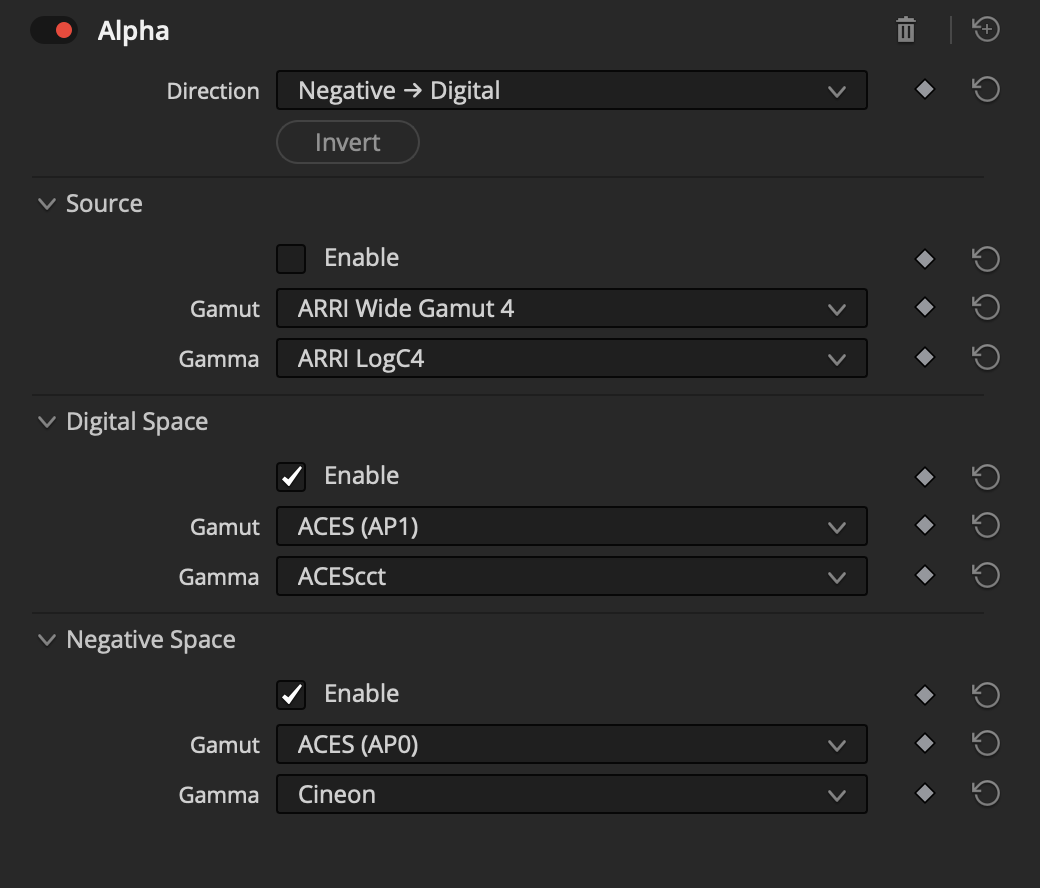Collapse the Negative Space section
Screen dimensions: 1040x888
[46, 639]
